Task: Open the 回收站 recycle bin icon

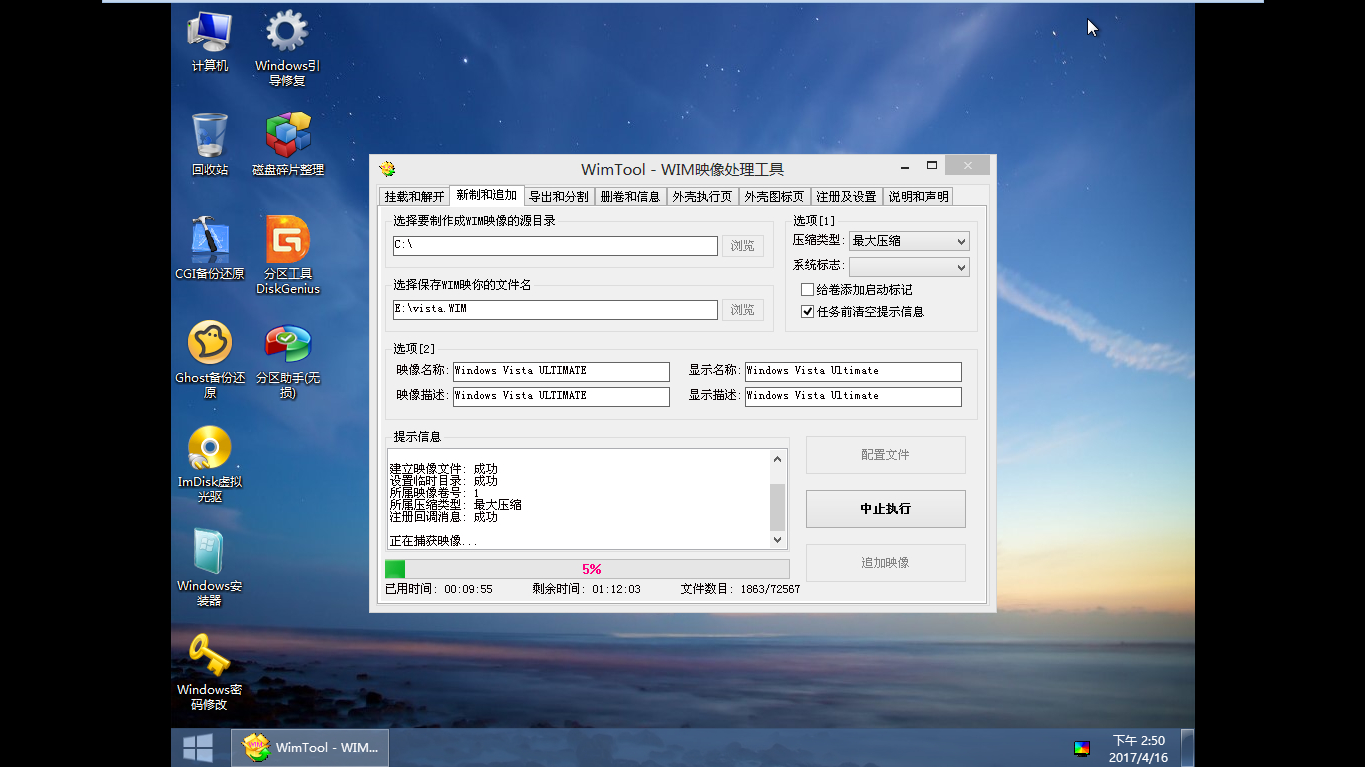Action: click(210, 144)
